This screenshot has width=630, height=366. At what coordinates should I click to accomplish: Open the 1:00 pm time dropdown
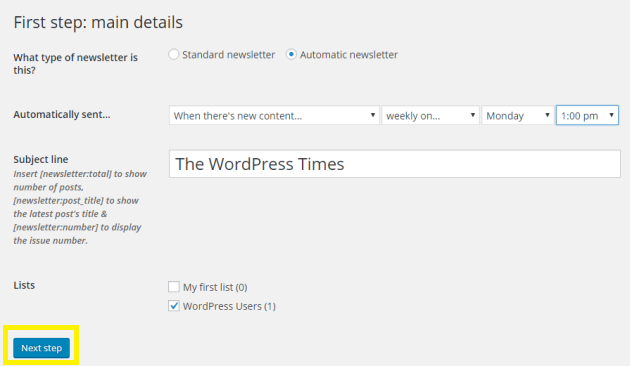pyautogui.click(x=587, y=115)
